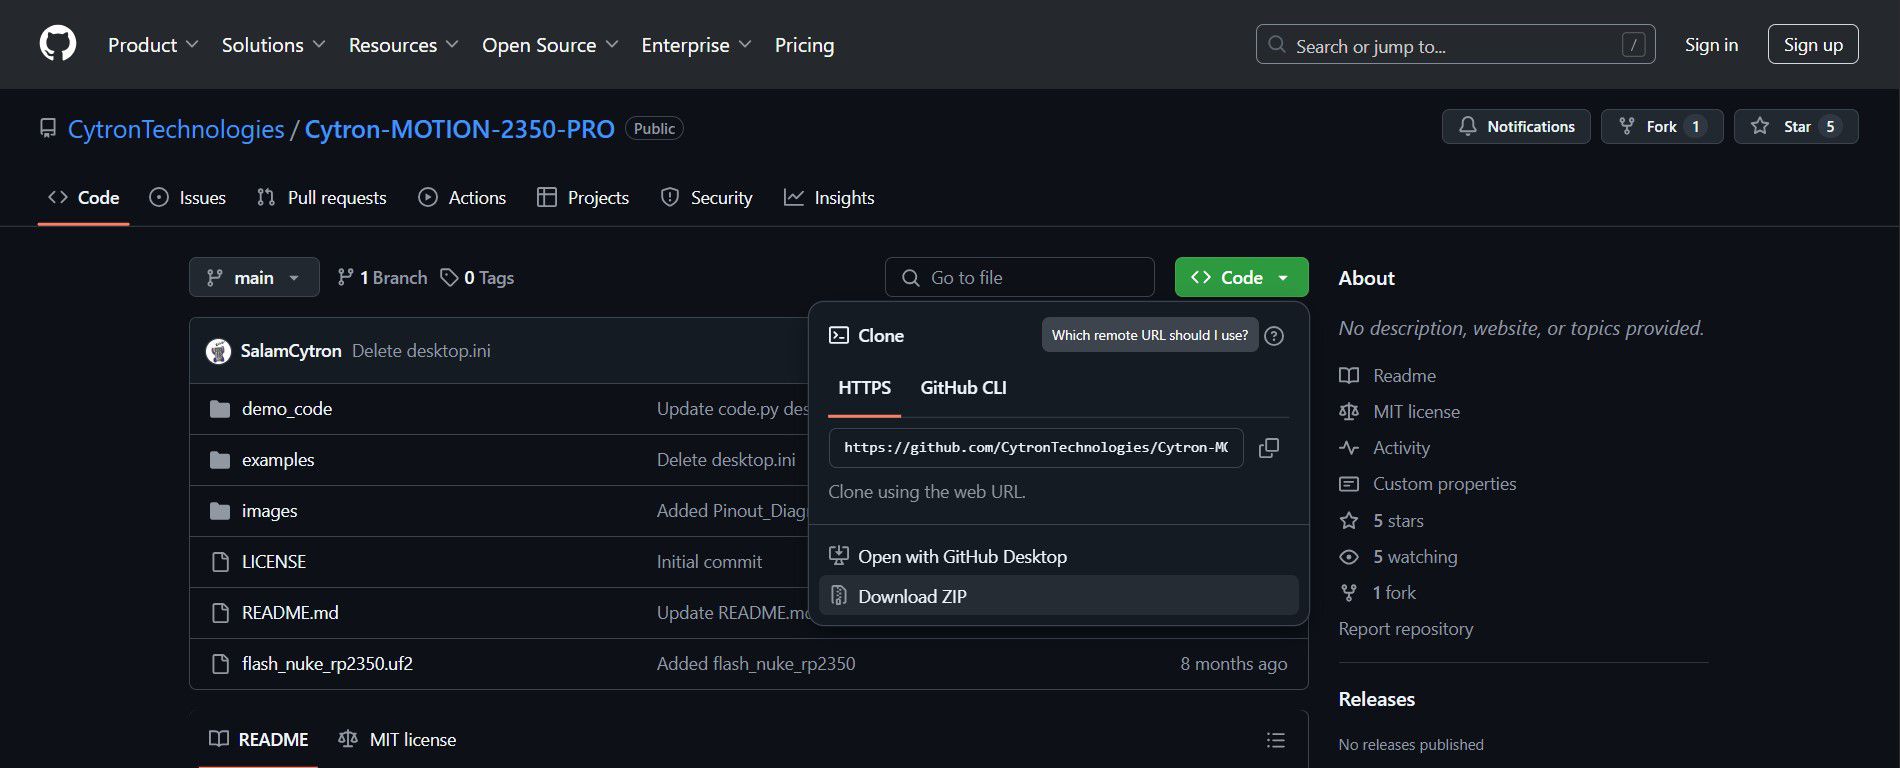1900x768 pixels.
Task: Open the demo_code folder
Action: [x=287, y=409]
